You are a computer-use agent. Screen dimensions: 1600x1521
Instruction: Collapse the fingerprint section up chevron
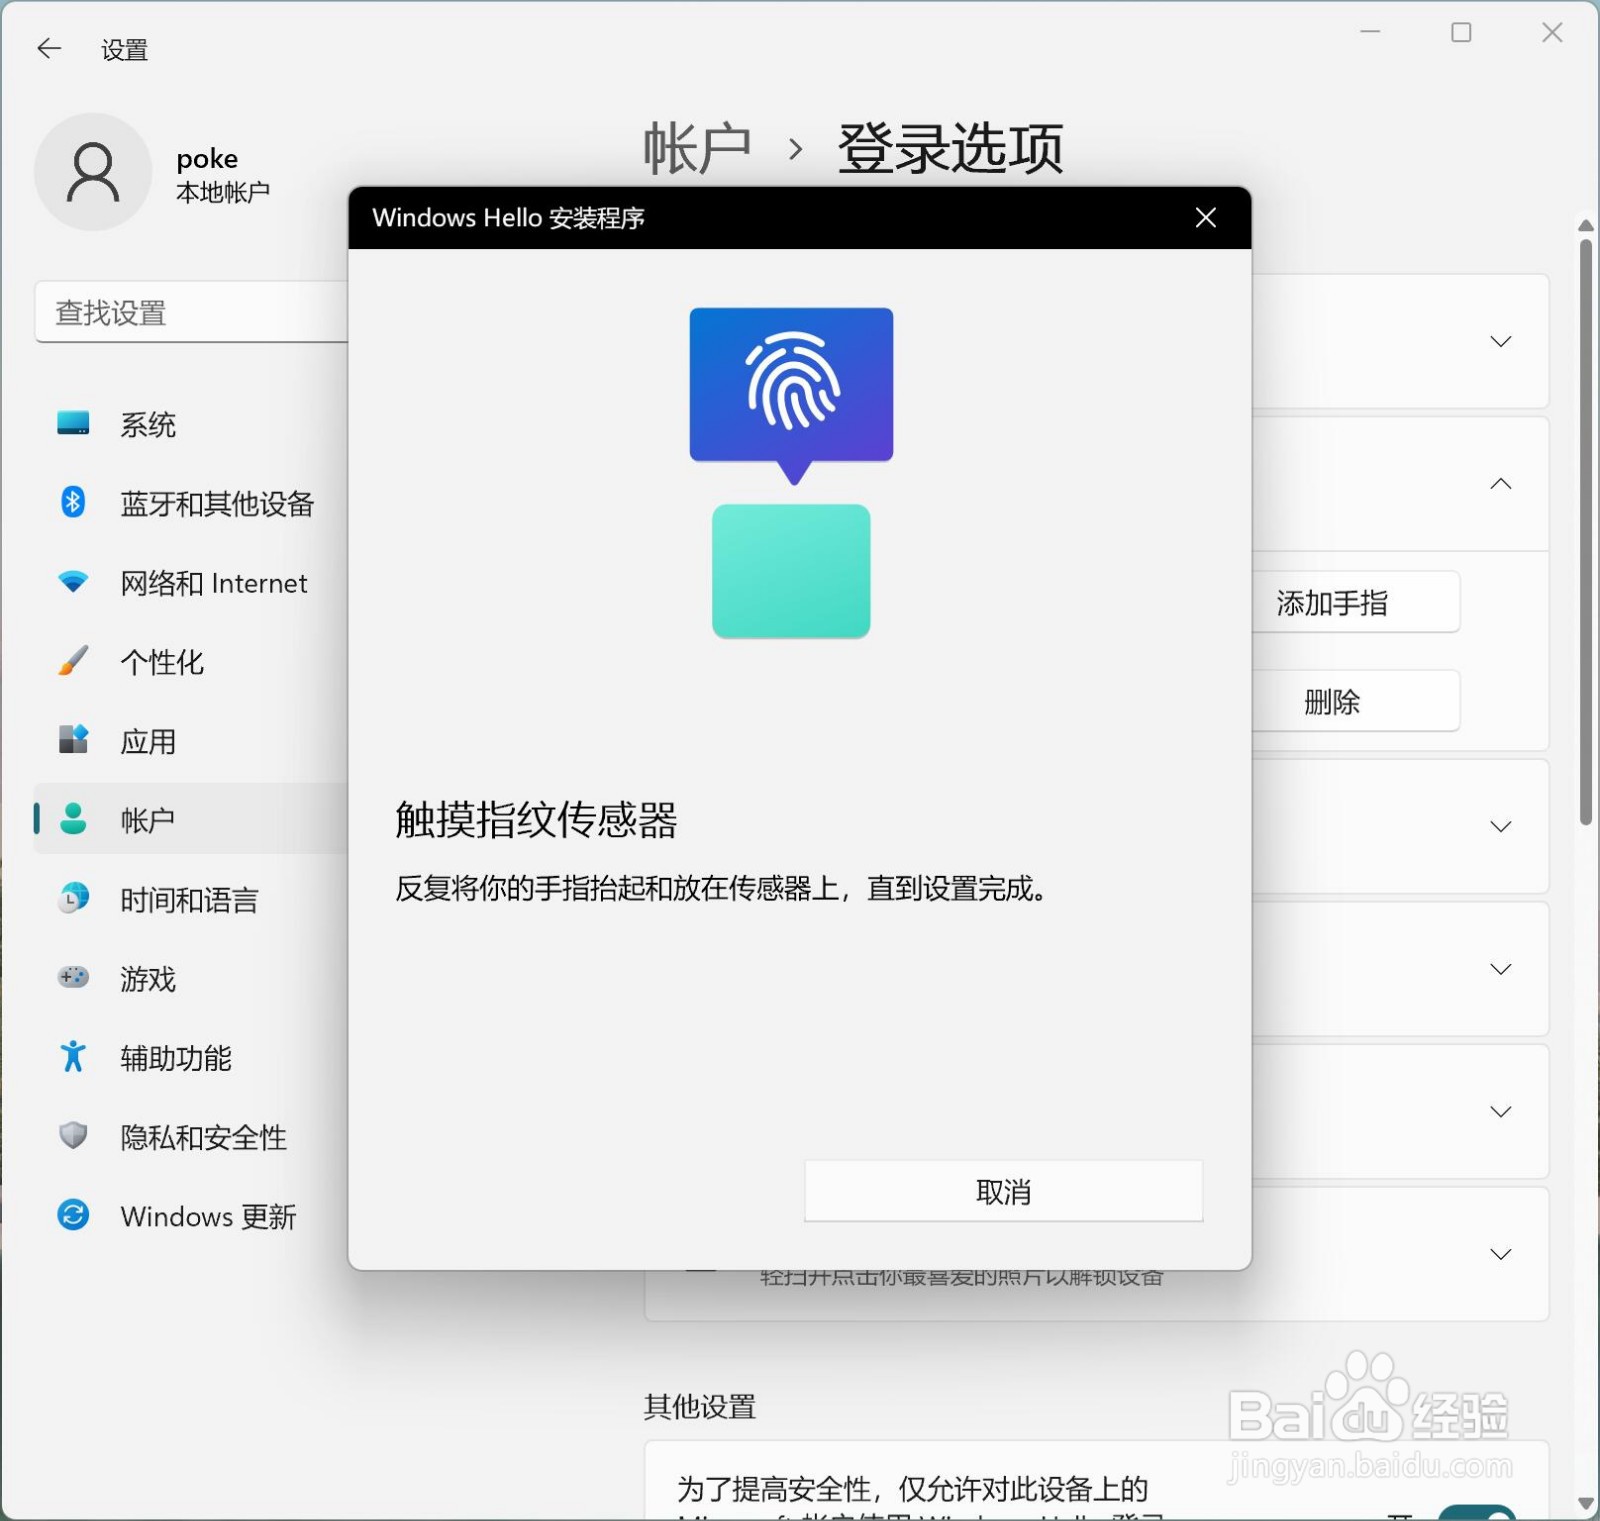coord(1500,484)
